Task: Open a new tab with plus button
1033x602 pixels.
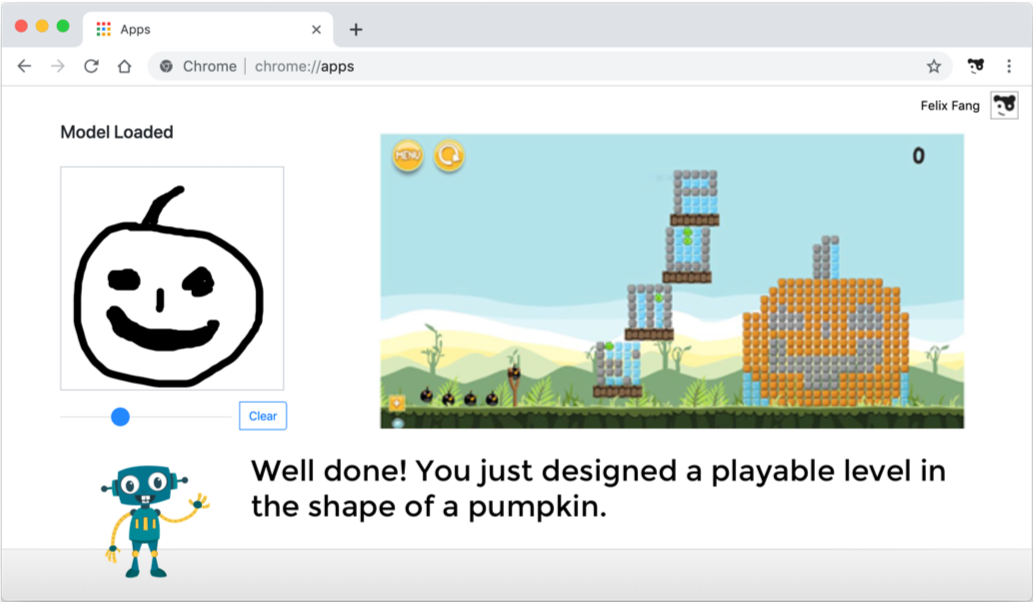Action: point(356,30)
